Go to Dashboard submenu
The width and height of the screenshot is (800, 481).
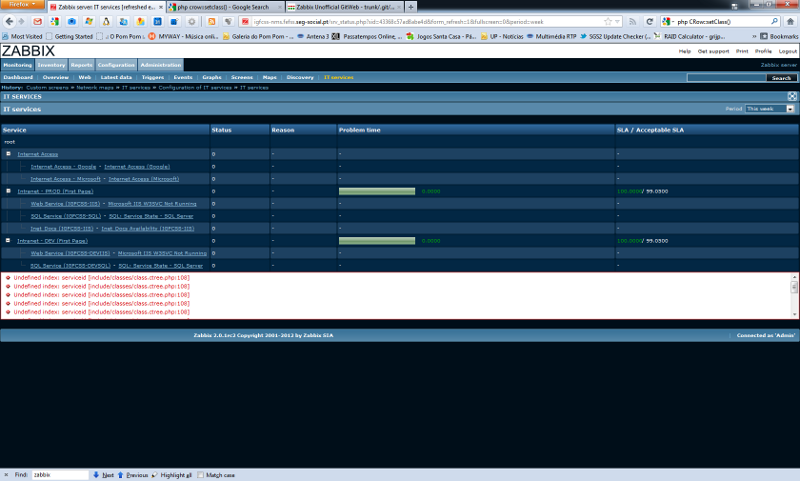(x=18, y=78)
